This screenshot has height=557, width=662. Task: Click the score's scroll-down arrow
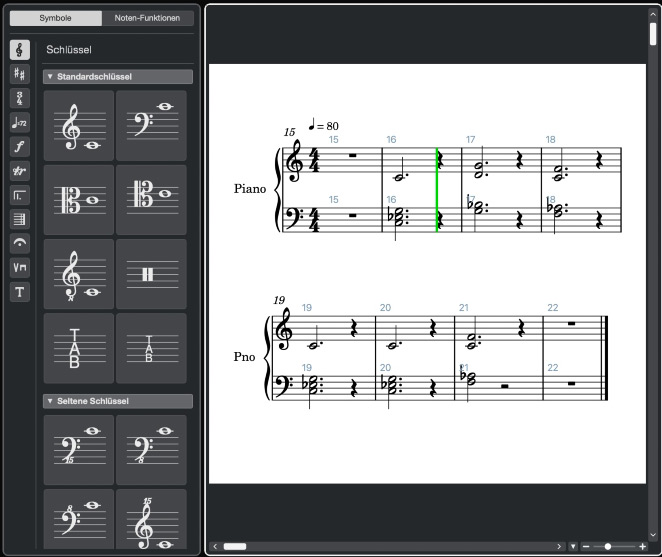[x=653, y=535]
